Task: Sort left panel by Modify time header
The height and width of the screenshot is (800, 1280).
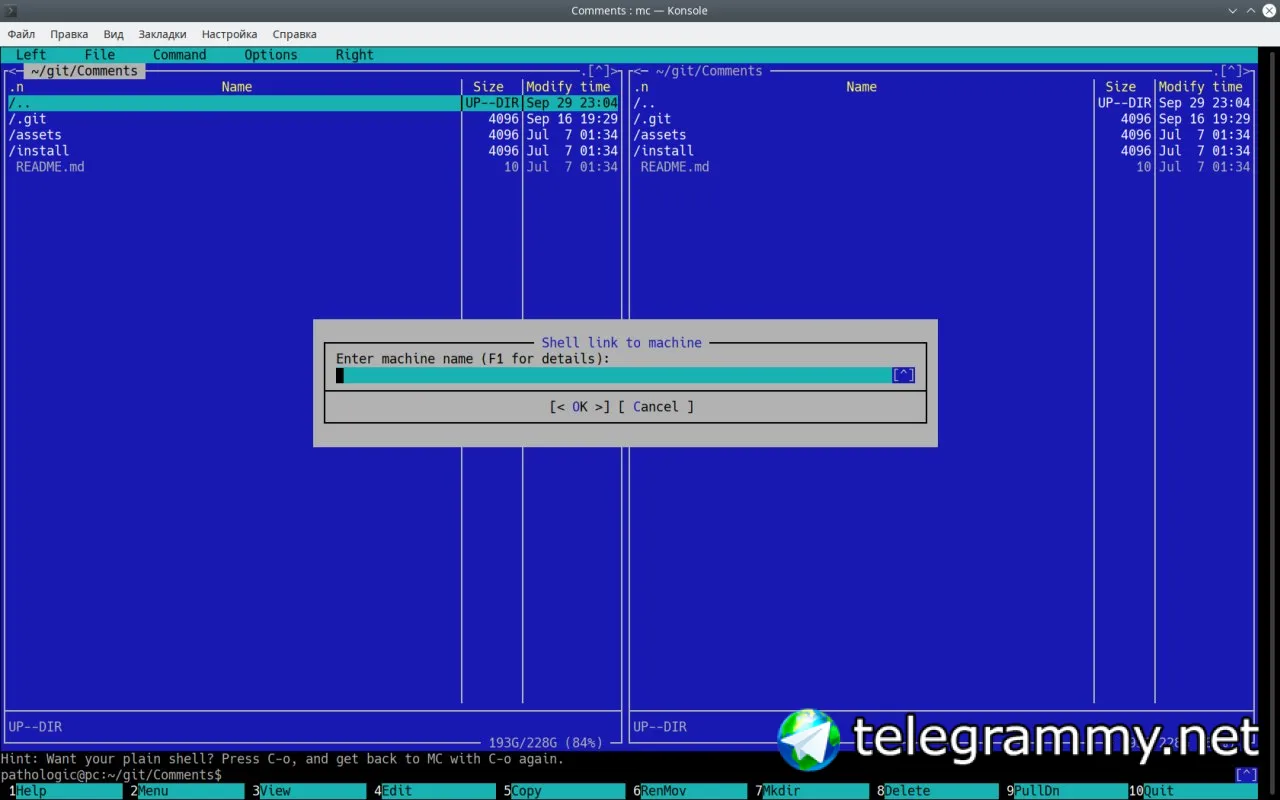Action: [568, 87]
